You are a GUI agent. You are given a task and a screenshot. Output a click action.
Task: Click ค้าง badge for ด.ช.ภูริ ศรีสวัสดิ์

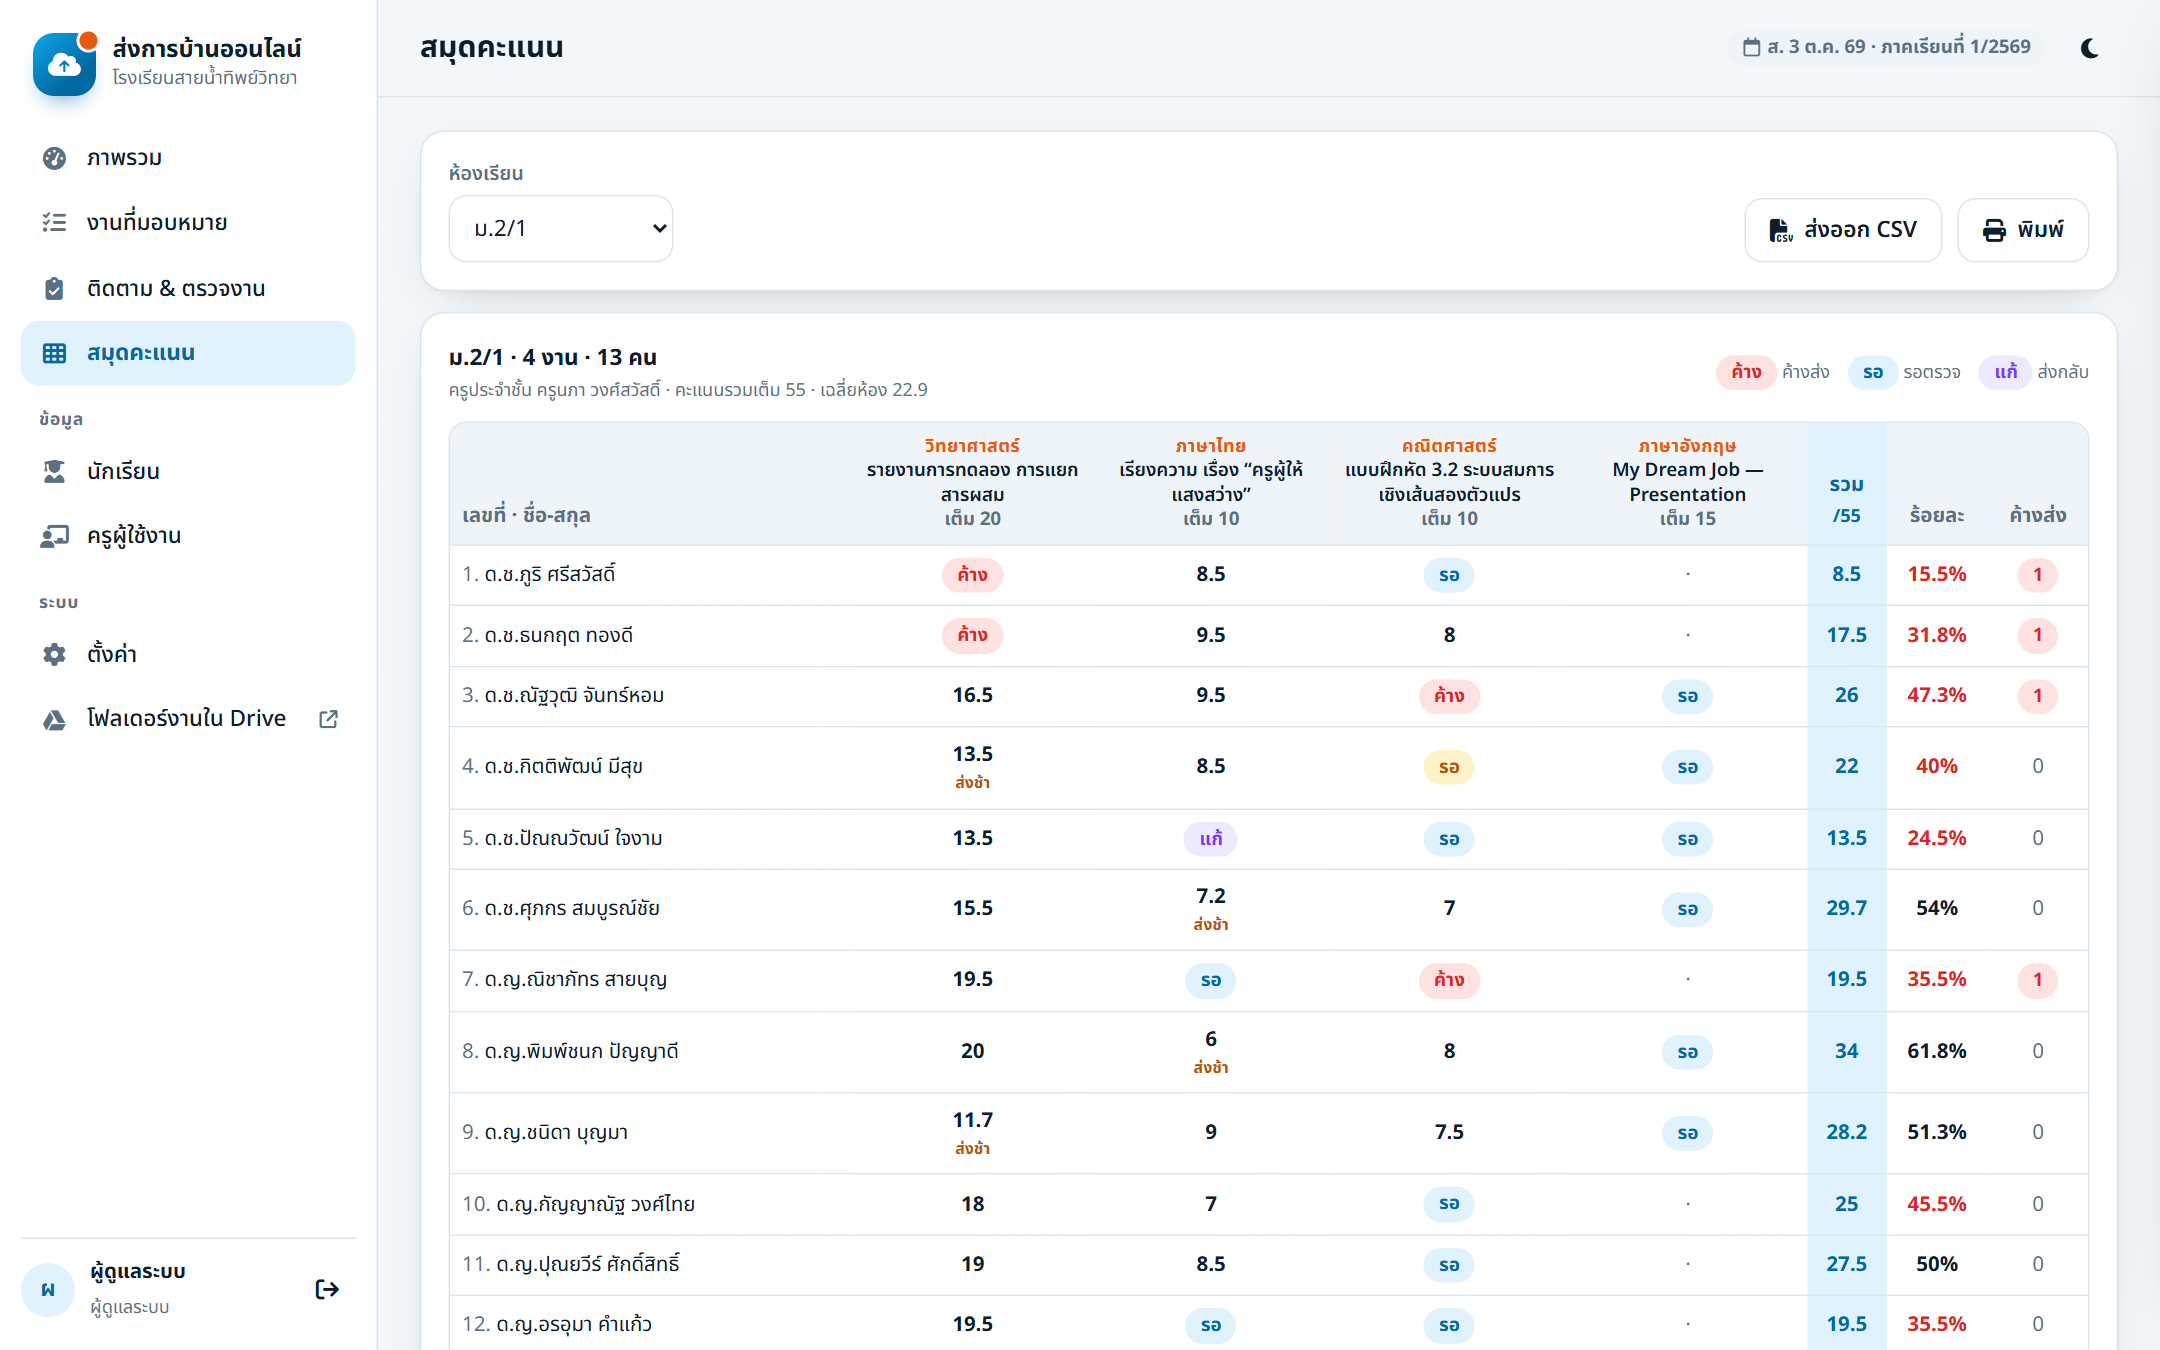click(972, 575)
